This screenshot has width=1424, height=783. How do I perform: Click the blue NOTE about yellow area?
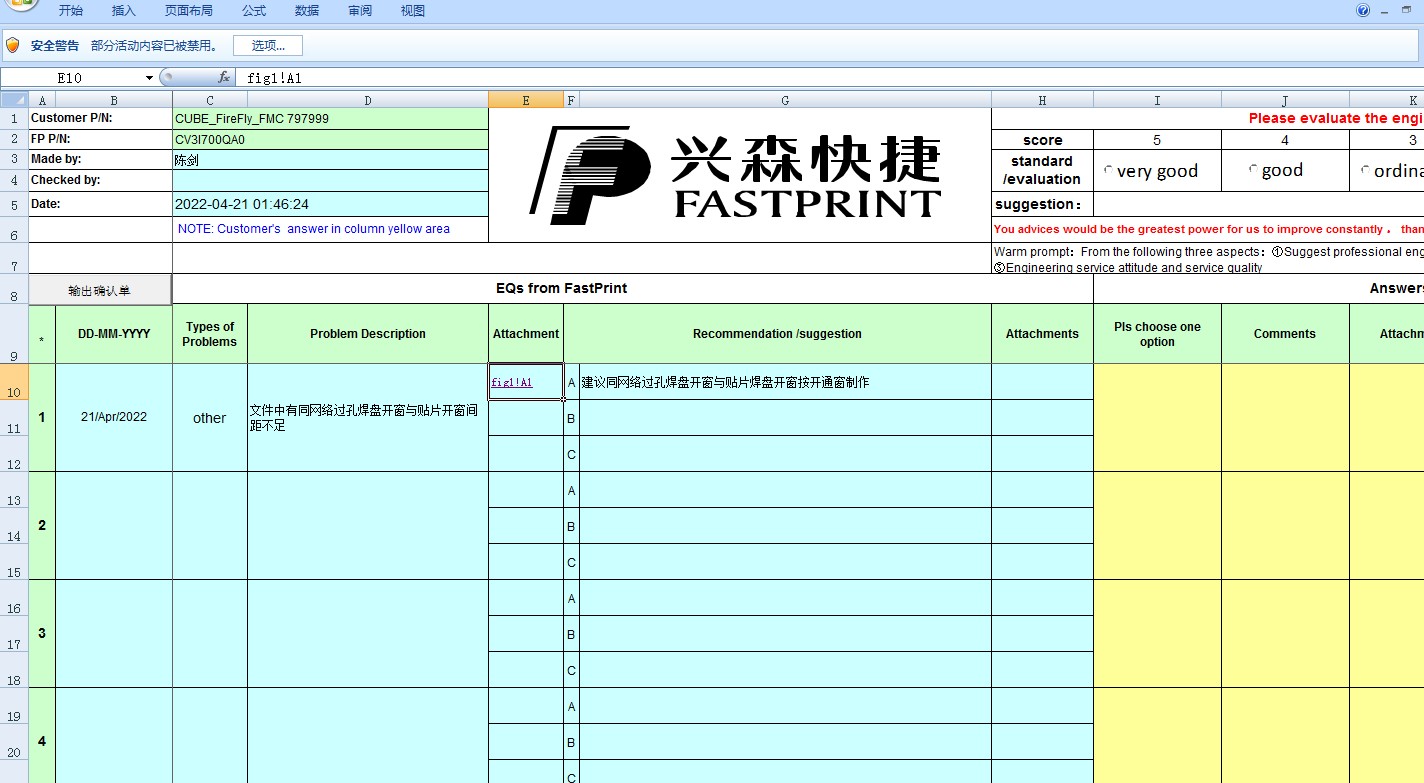314,229
